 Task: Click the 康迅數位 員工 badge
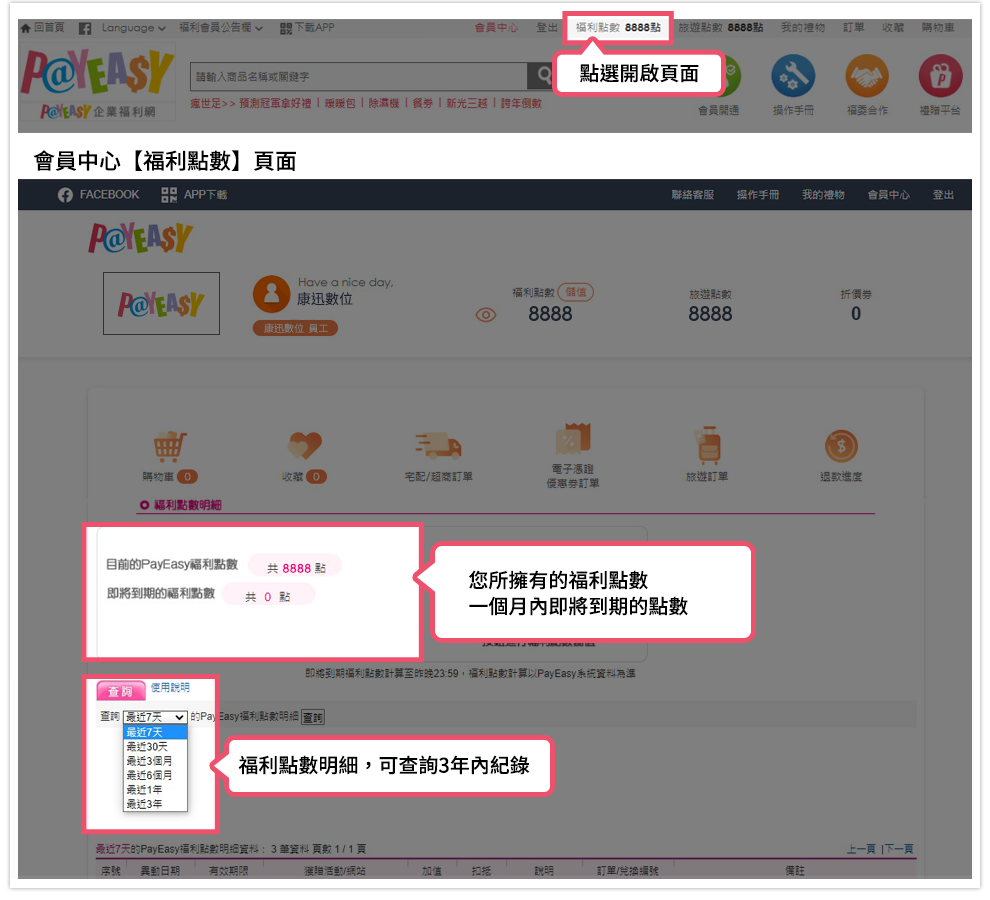(295, 328)
